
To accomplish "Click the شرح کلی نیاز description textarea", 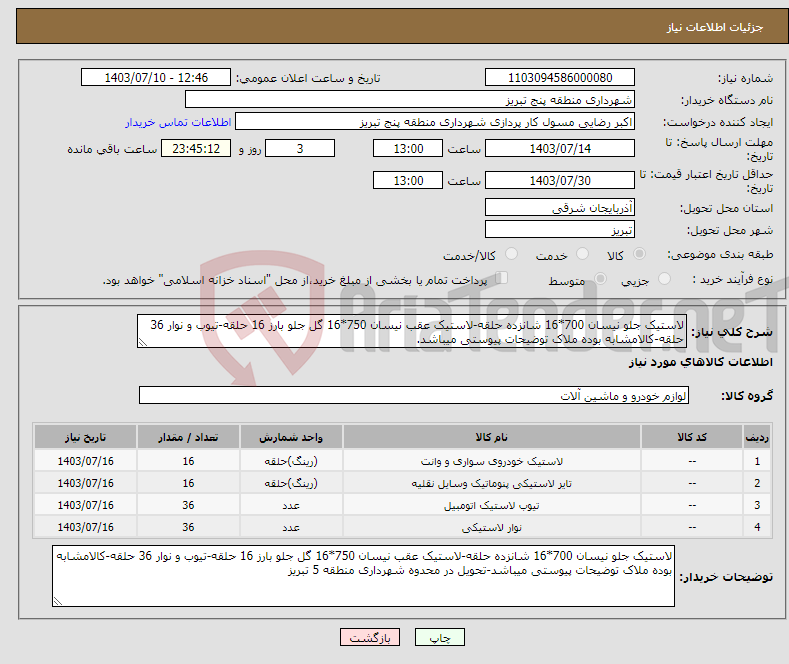I will click(x=412, y=331).
